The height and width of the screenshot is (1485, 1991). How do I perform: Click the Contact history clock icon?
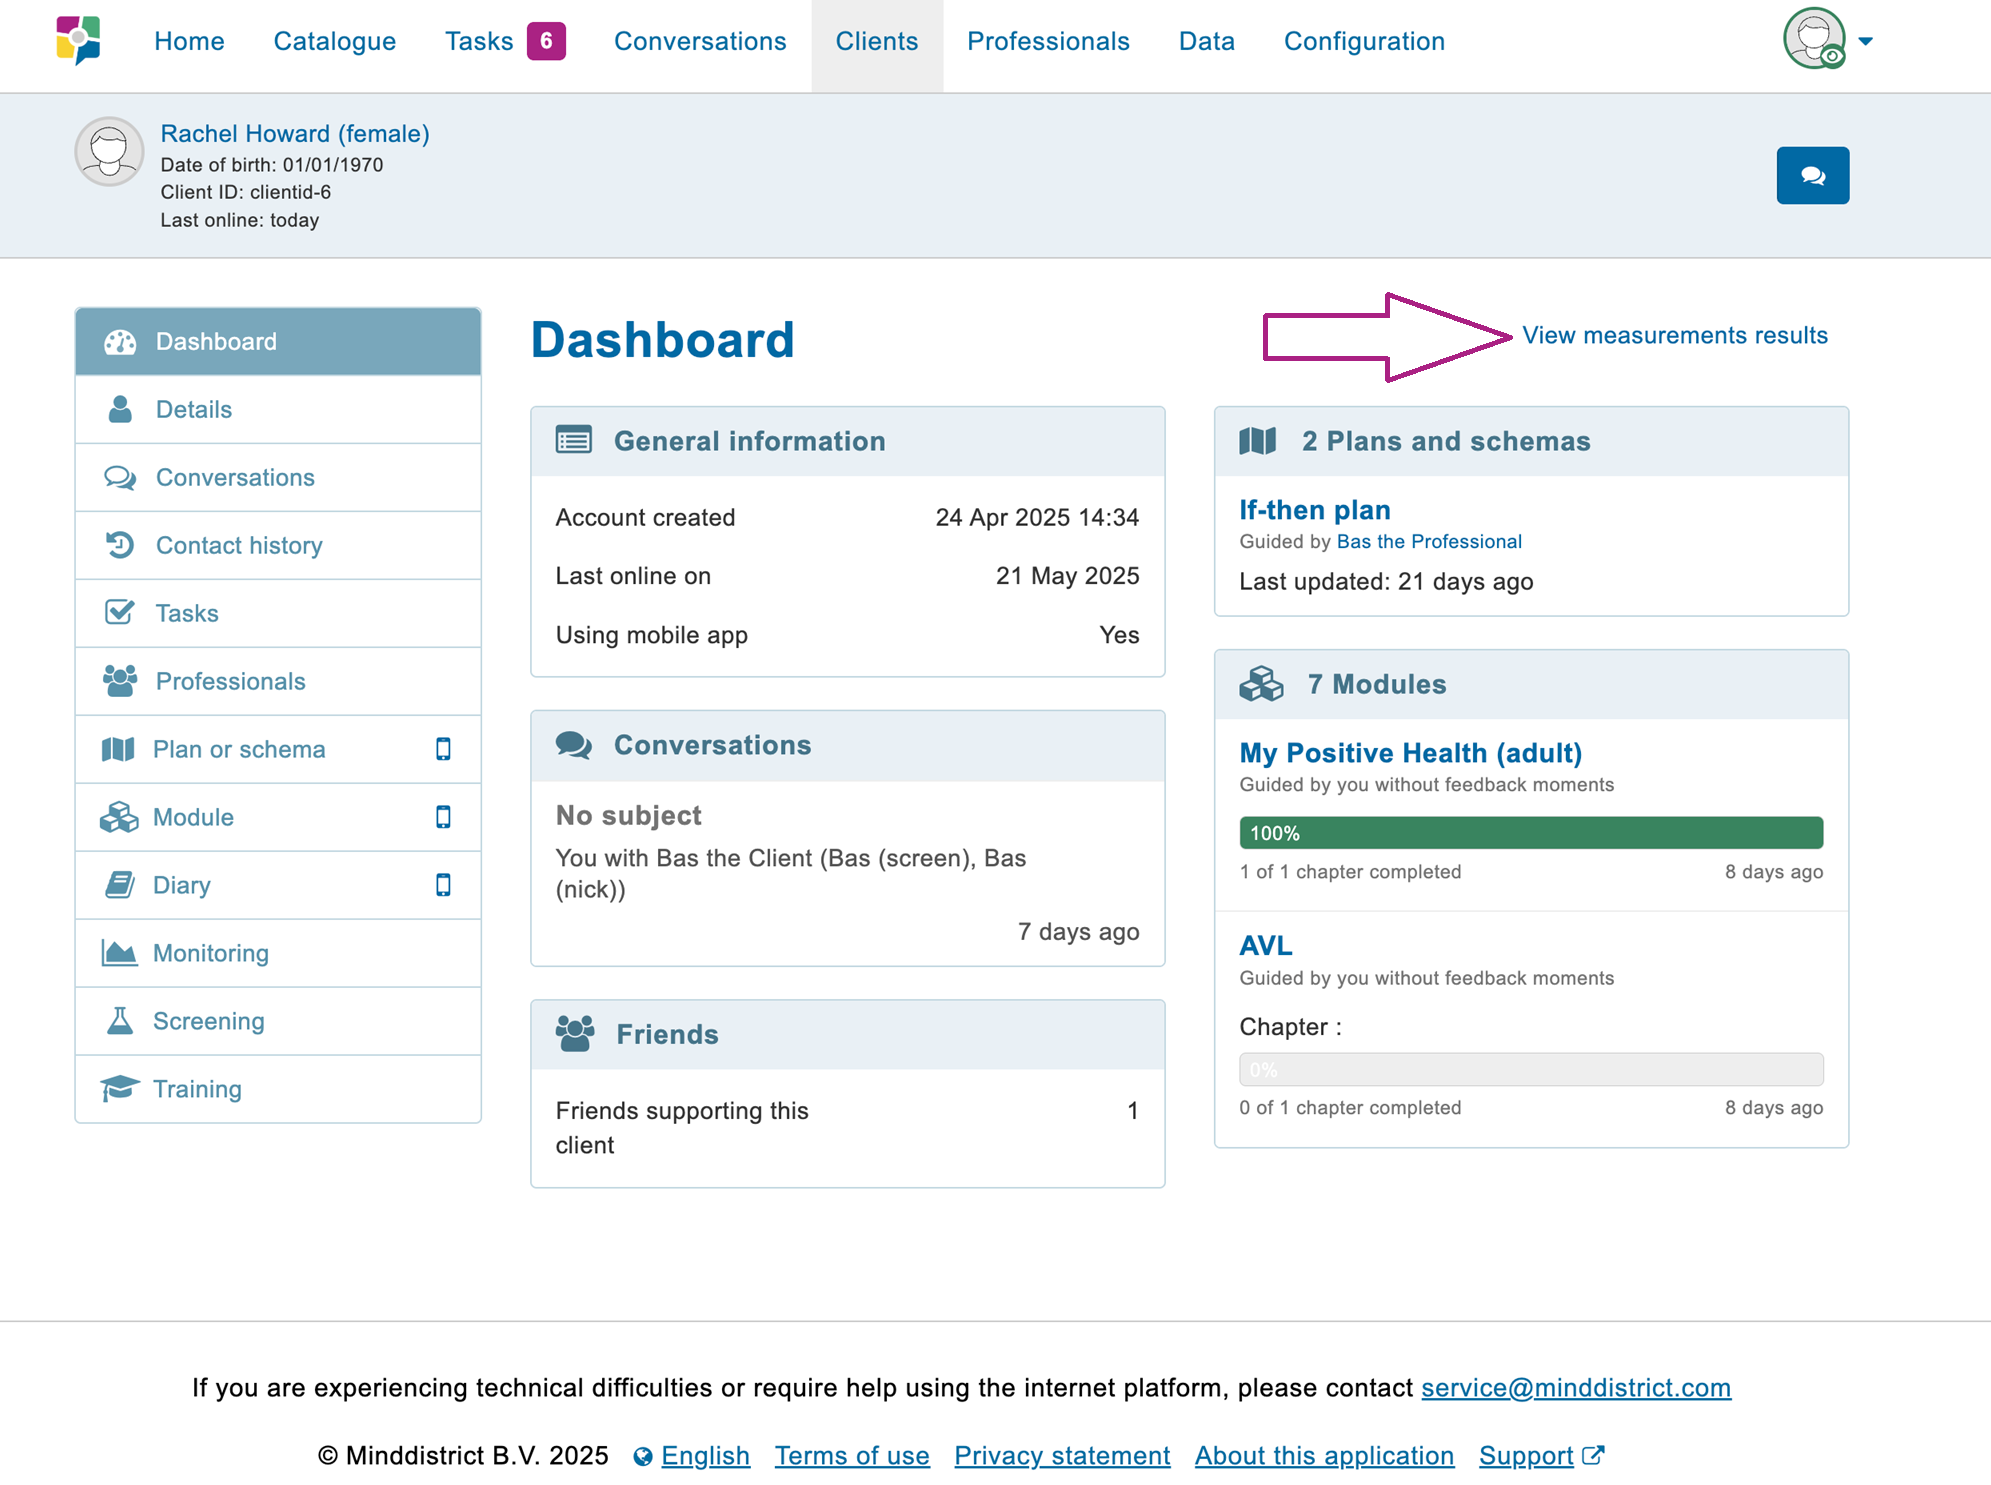[120, 545]
